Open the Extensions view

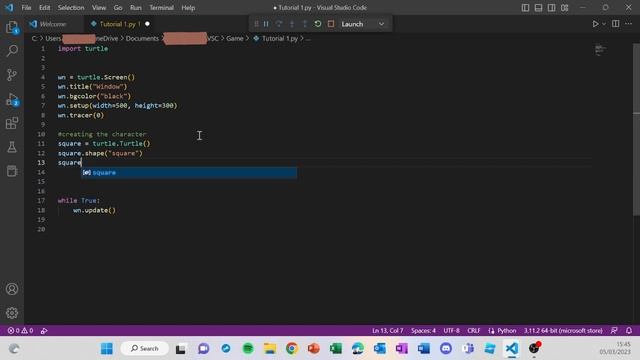(x=12, y=123)
